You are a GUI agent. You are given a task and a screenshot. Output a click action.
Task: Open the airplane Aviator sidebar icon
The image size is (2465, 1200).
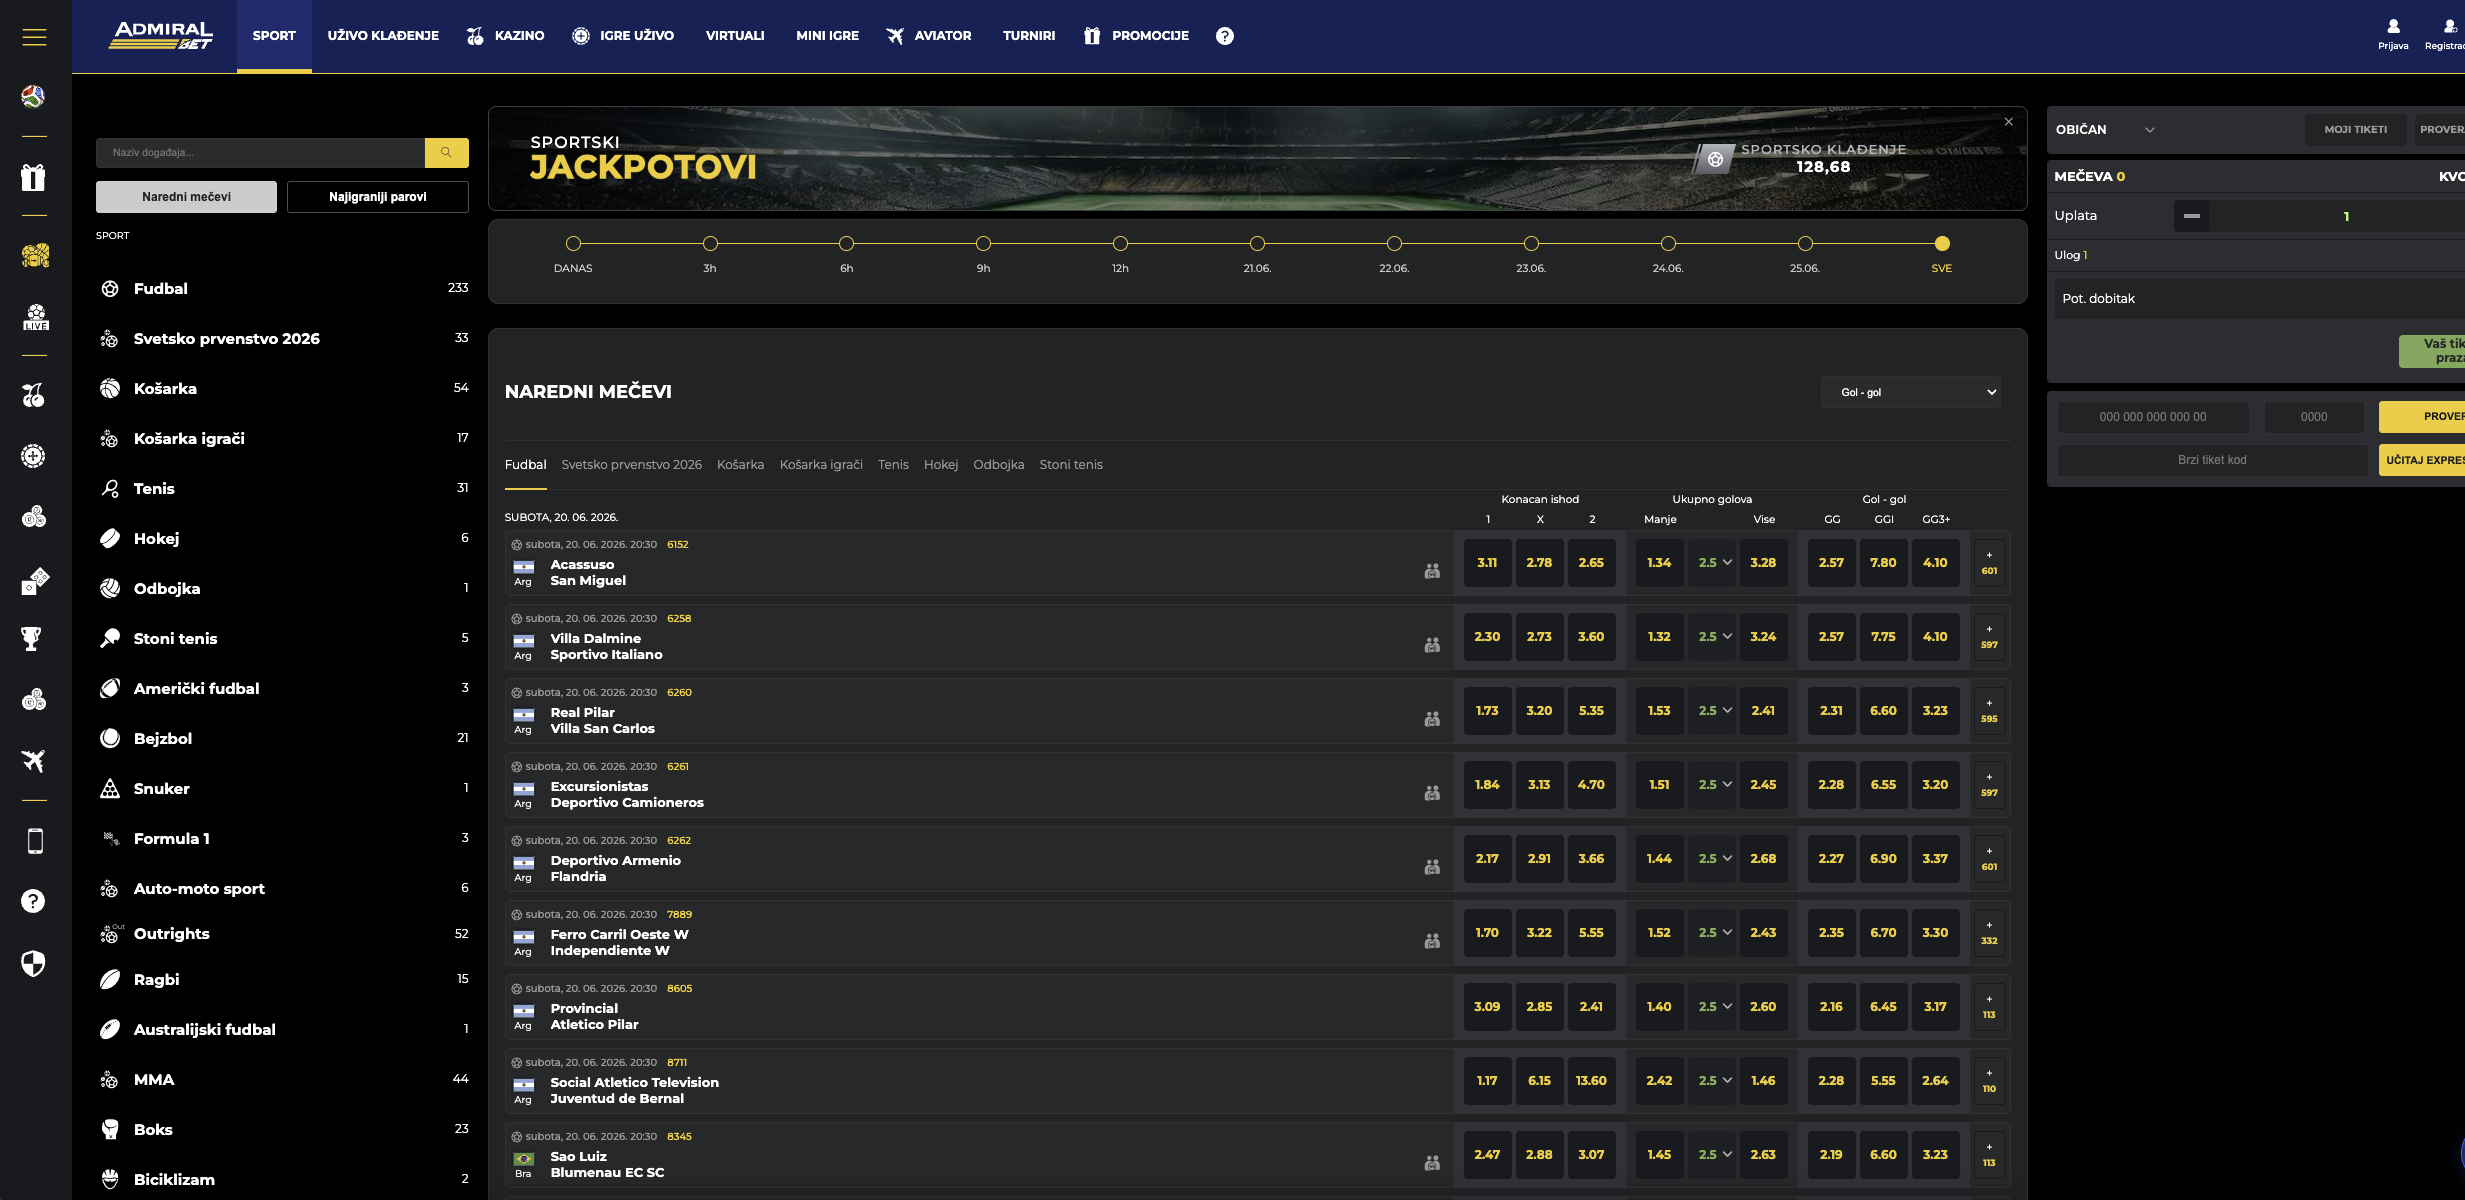pos(34,761)
